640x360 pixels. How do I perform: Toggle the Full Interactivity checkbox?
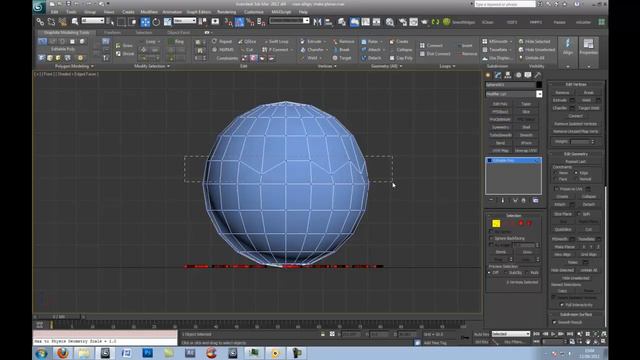pos(562,305)
